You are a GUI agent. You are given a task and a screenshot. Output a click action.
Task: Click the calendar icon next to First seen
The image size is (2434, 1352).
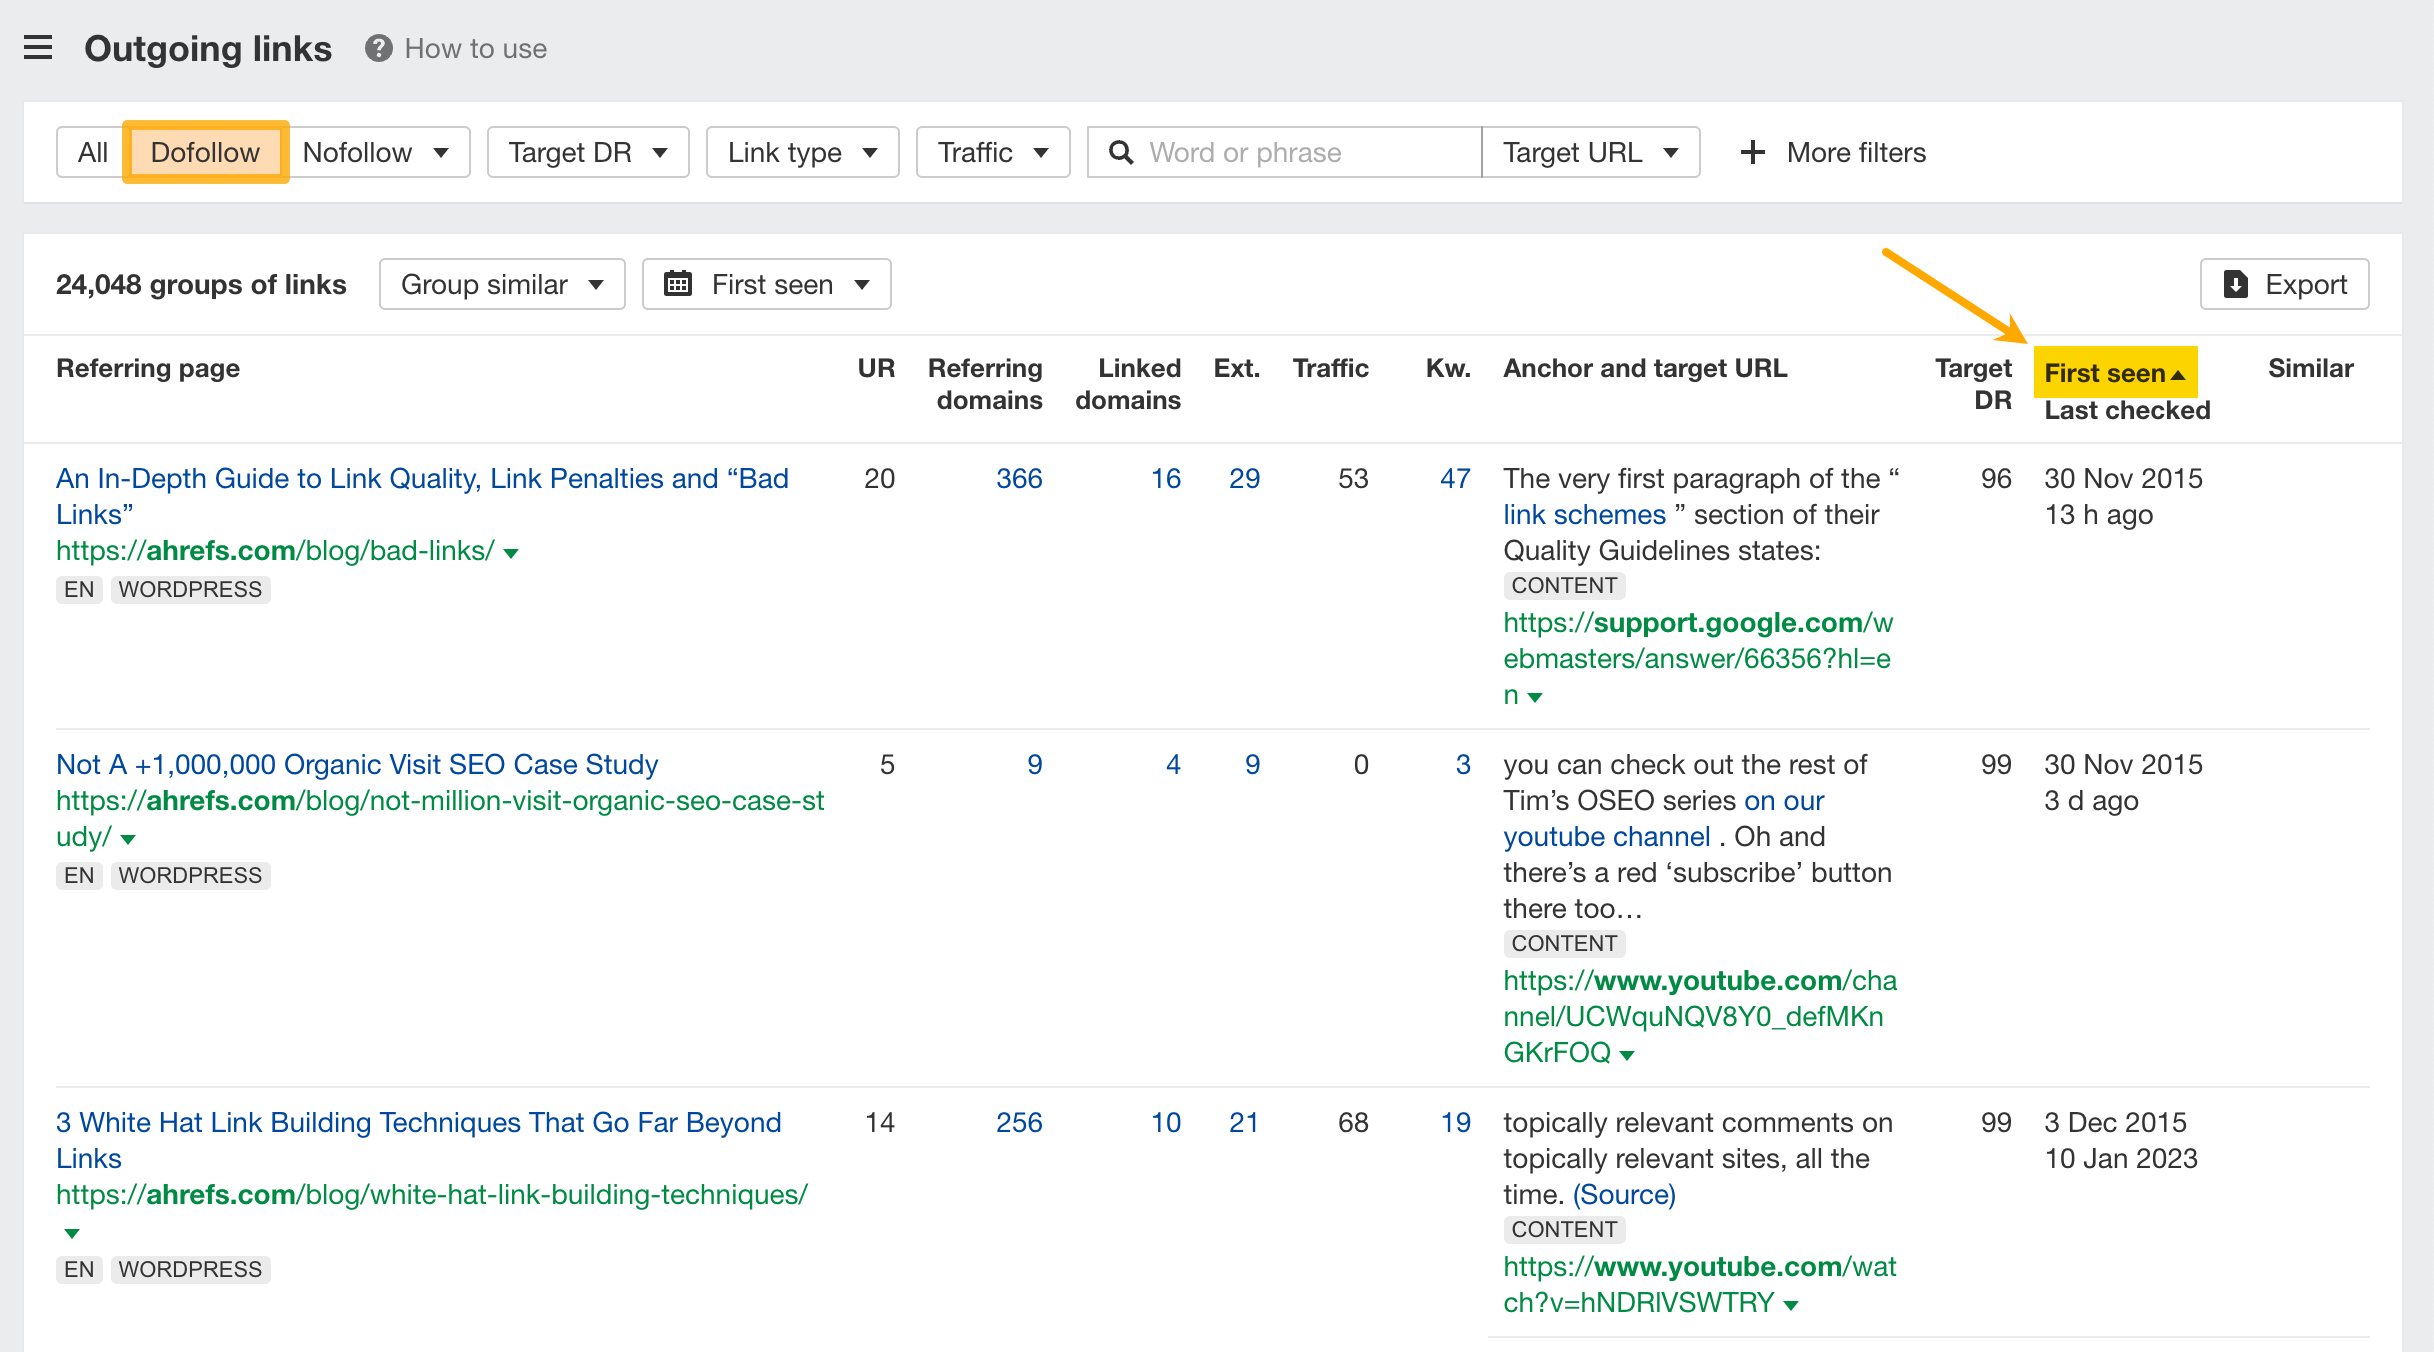coord(679,285)
